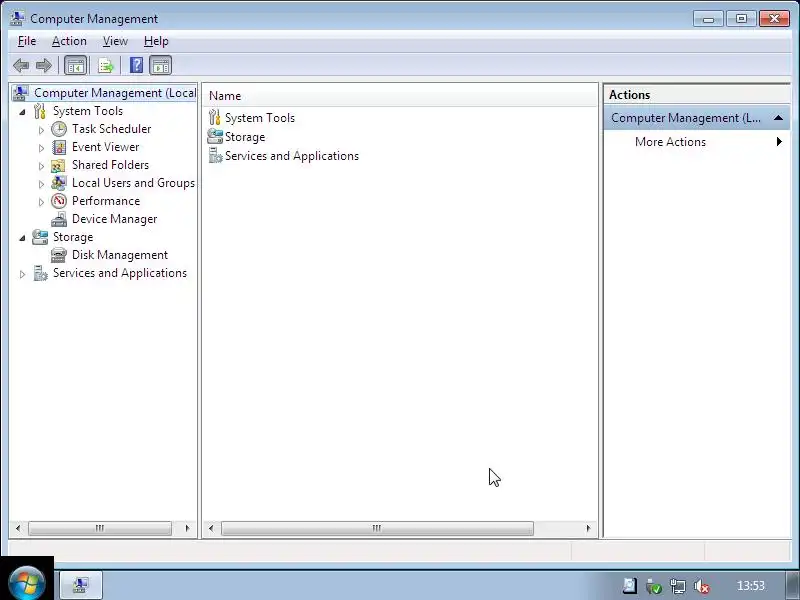Click the Performance gauge icon
The height and width of the screenshot is (600, 800).
(x=59, y=201)
